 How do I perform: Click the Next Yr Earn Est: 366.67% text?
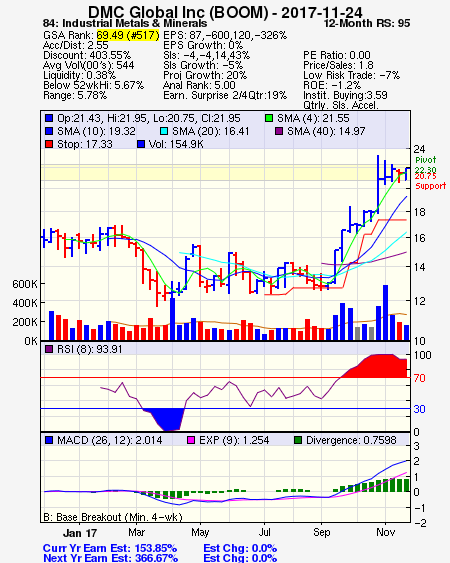[110, 558]
